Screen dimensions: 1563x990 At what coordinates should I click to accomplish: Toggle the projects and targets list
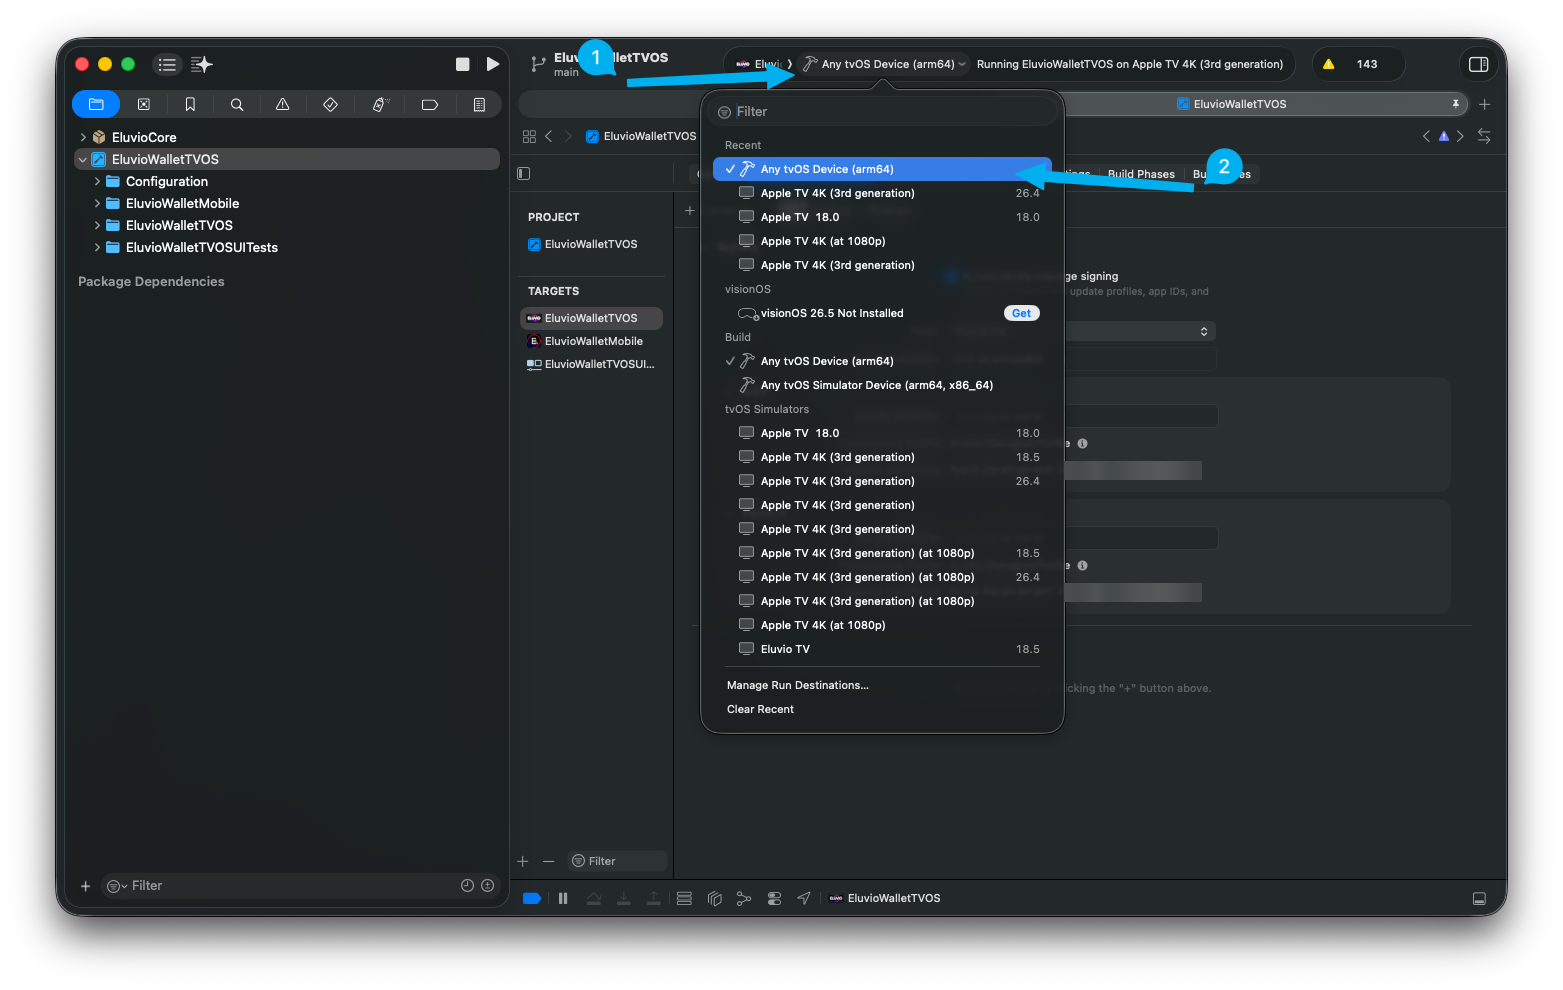[523, 173]
